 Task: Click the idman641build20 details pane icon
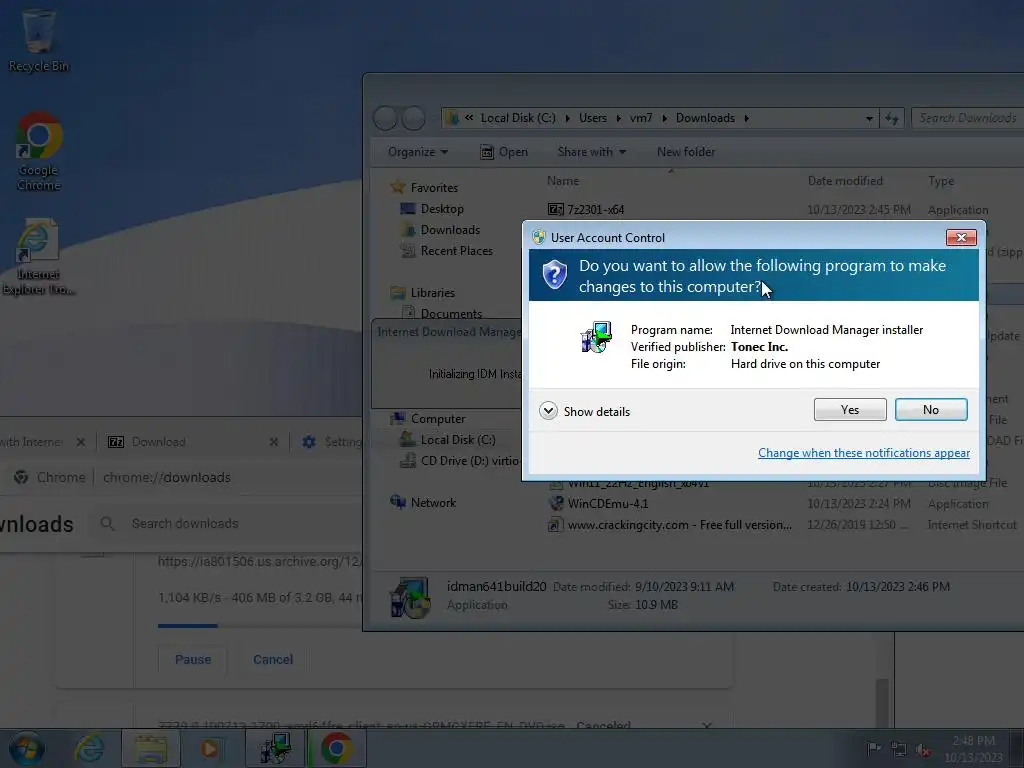(409, 598)
